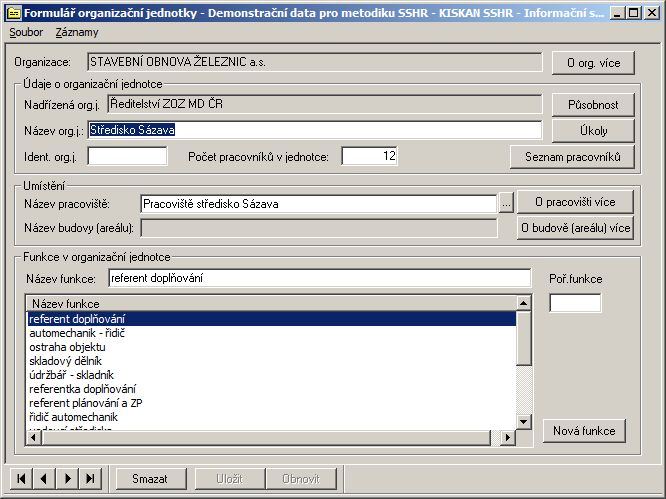This screenshot has width=666, height=499.
Task: Go to the previous record
Action: click(43, 479)
